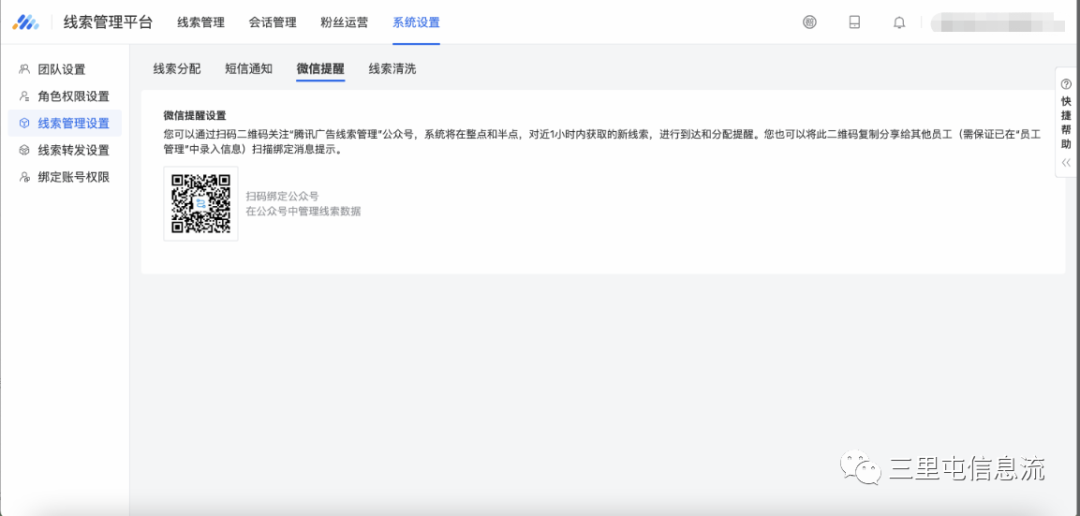Click the icon beside 角色权限设置
Viewport: 1080px width, 516px height.
pyautogui.click(x=24, y=96)
